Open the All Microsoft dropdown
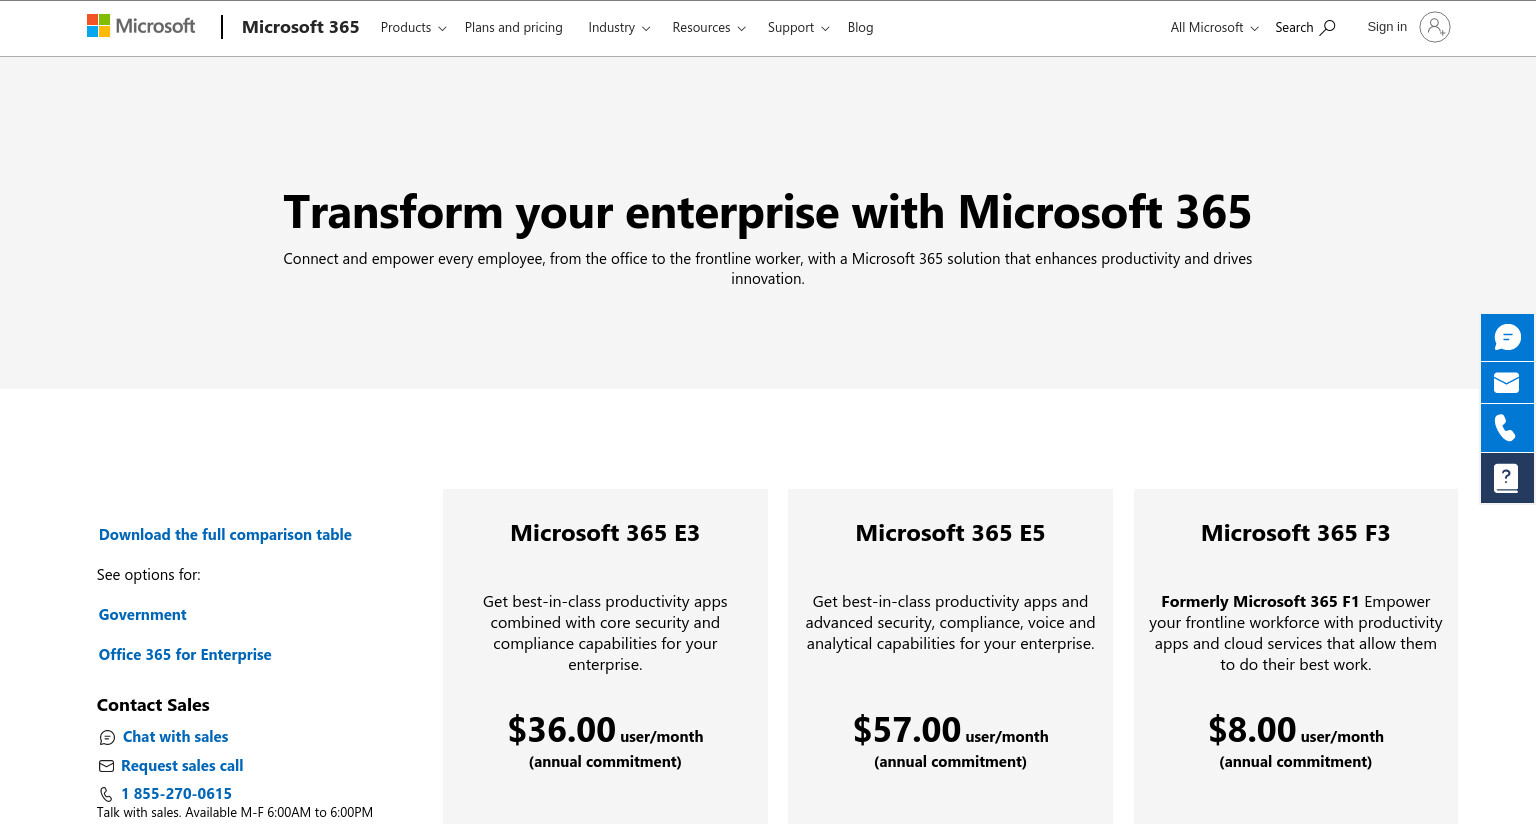 click(1214, 27)
